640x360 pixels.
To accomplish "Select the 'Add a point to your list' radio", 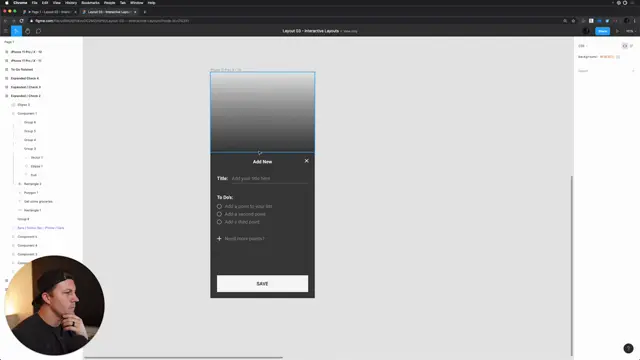I will (219, 207).
